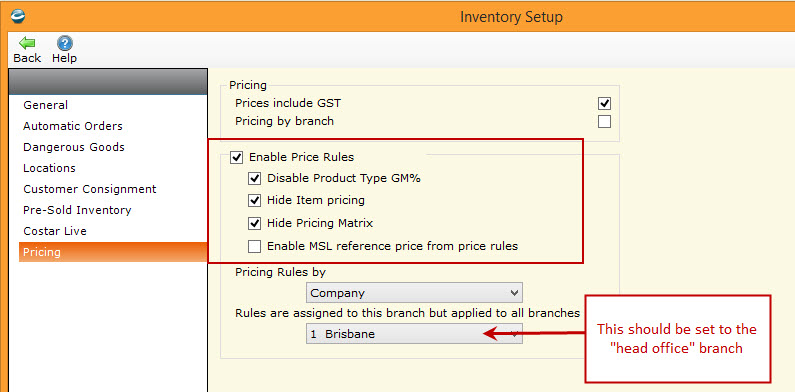Uncheck Enable Price Rules

point(236,157)
